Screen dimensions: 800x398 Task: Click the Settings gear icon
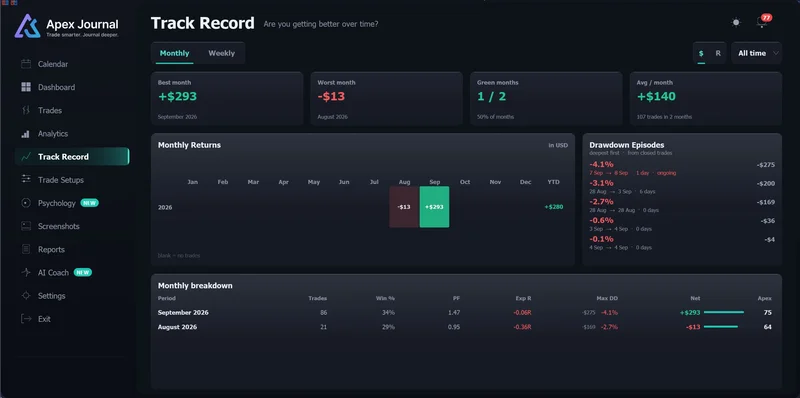pyautogui.click(x=26, y=296)
